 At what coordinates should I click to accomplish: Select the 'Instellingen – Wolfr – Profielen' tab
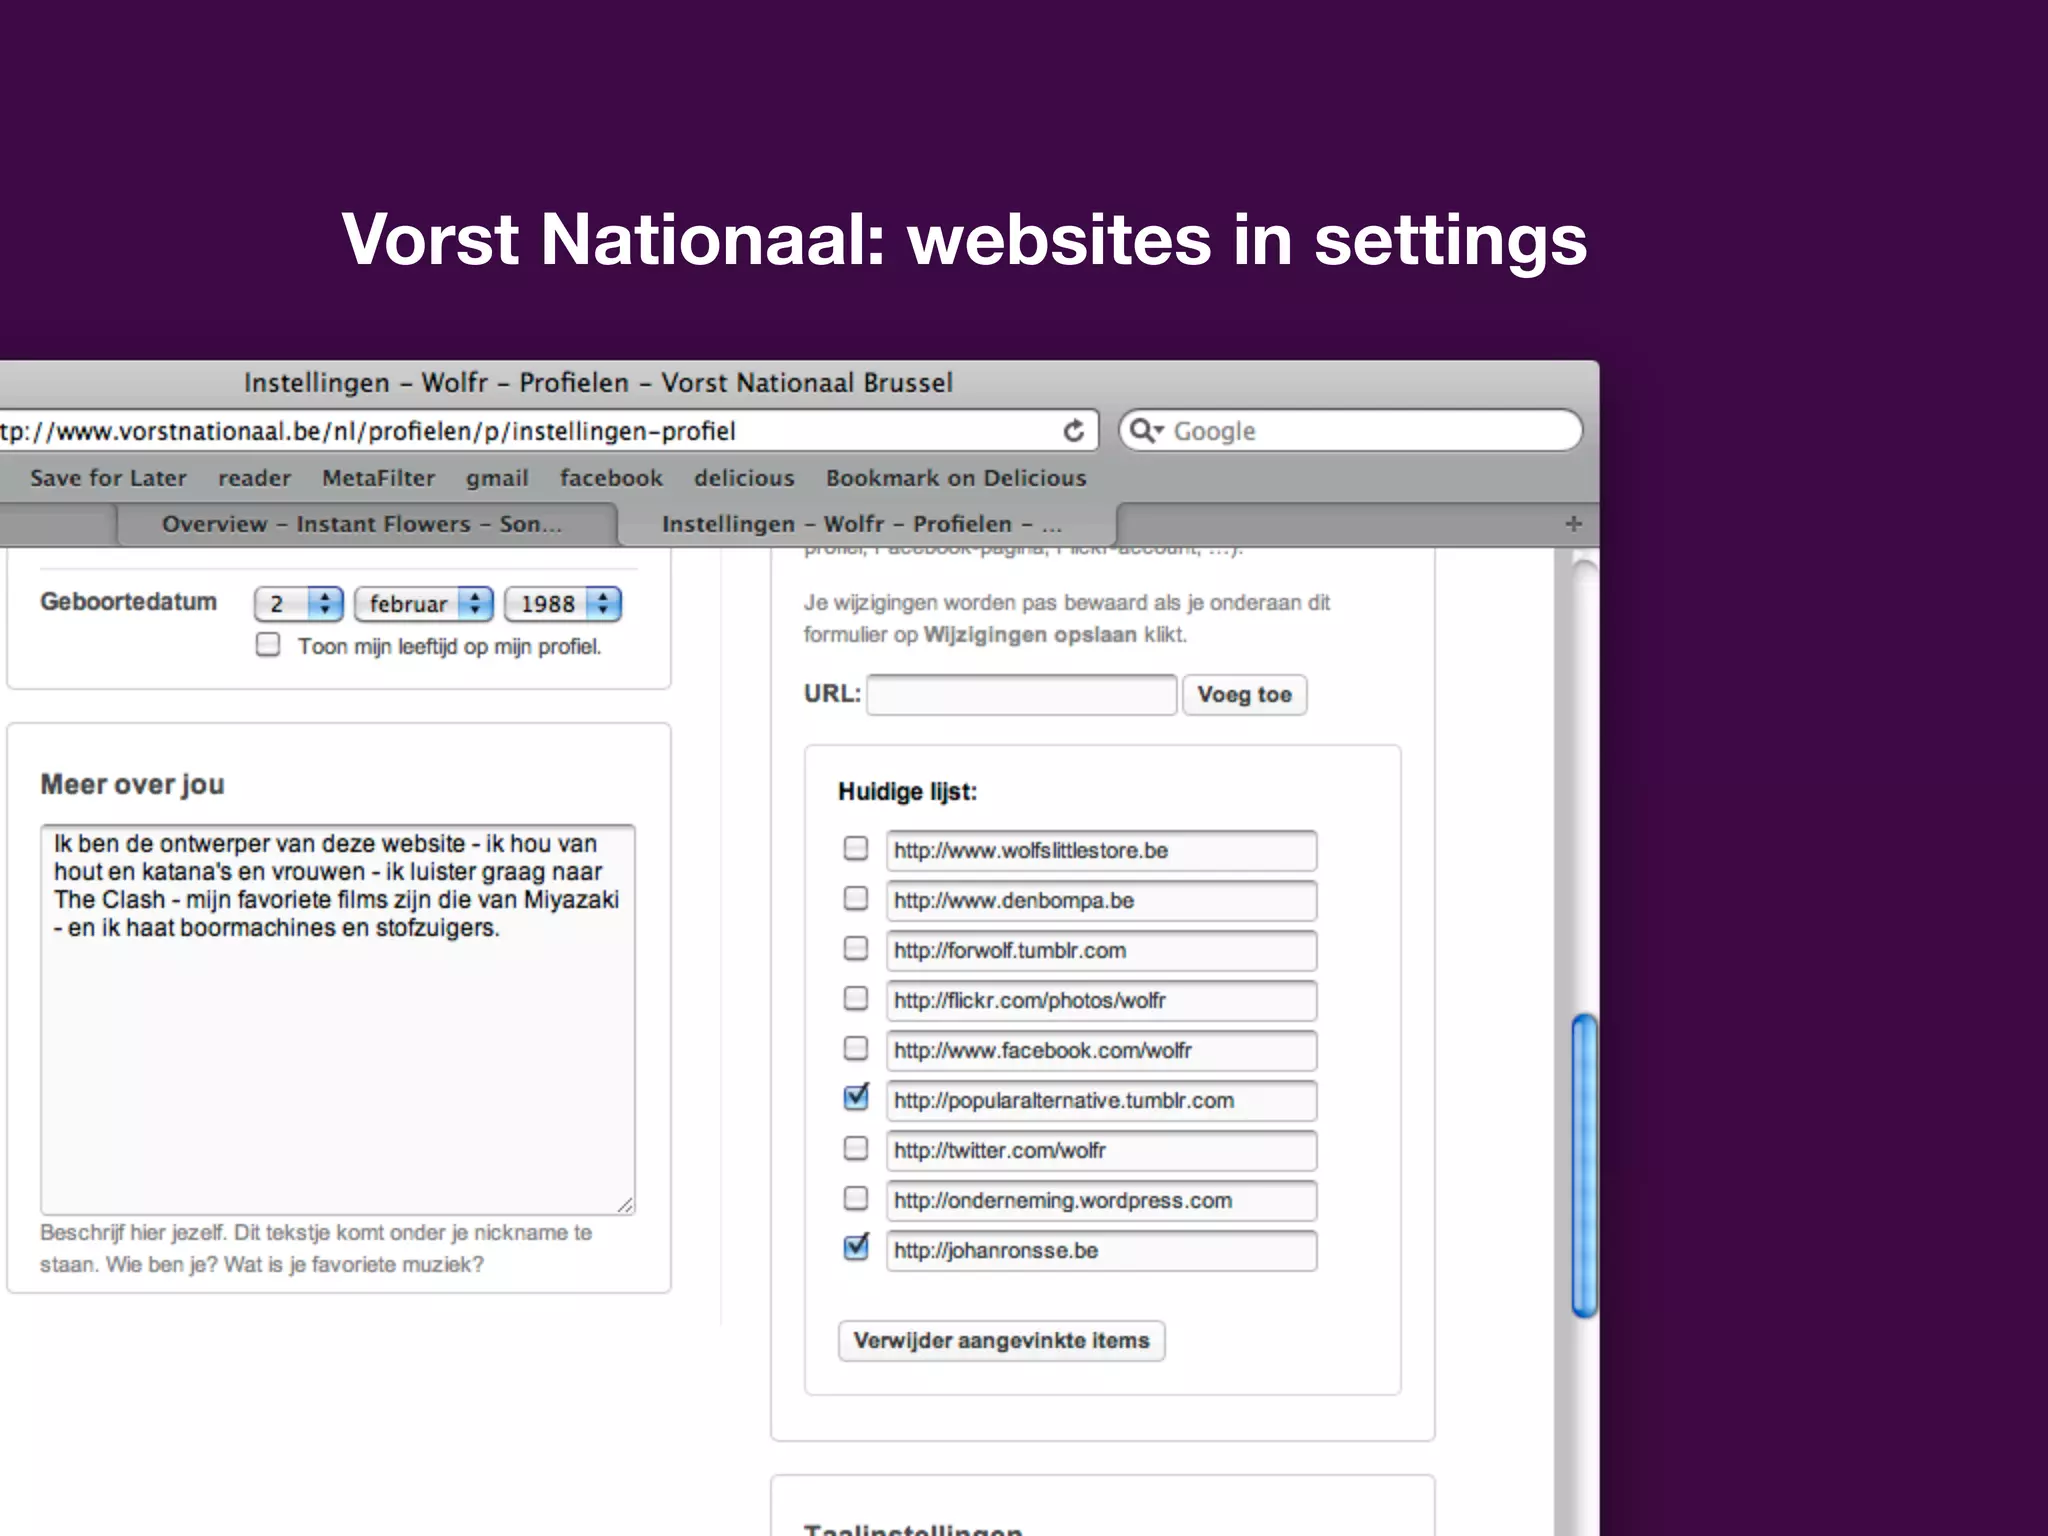point(866,524)
